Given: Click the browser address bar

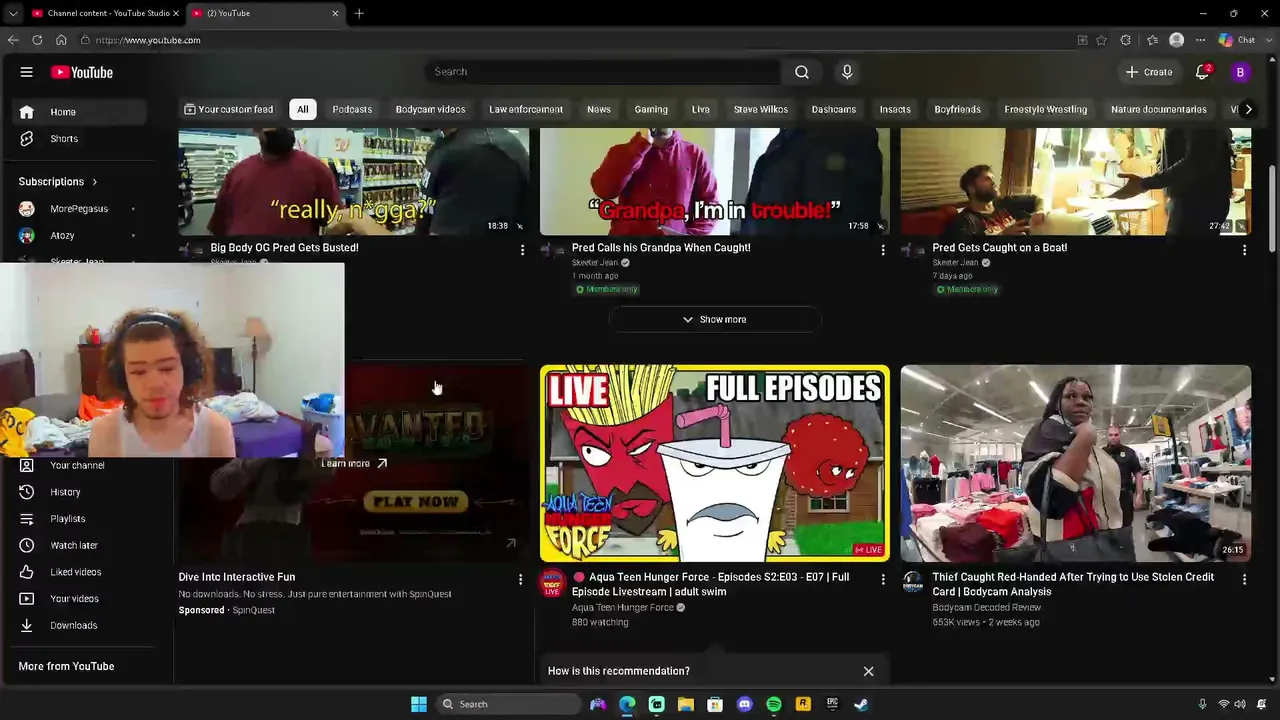Looking at the screenshot, I should [x=575, y=40].
